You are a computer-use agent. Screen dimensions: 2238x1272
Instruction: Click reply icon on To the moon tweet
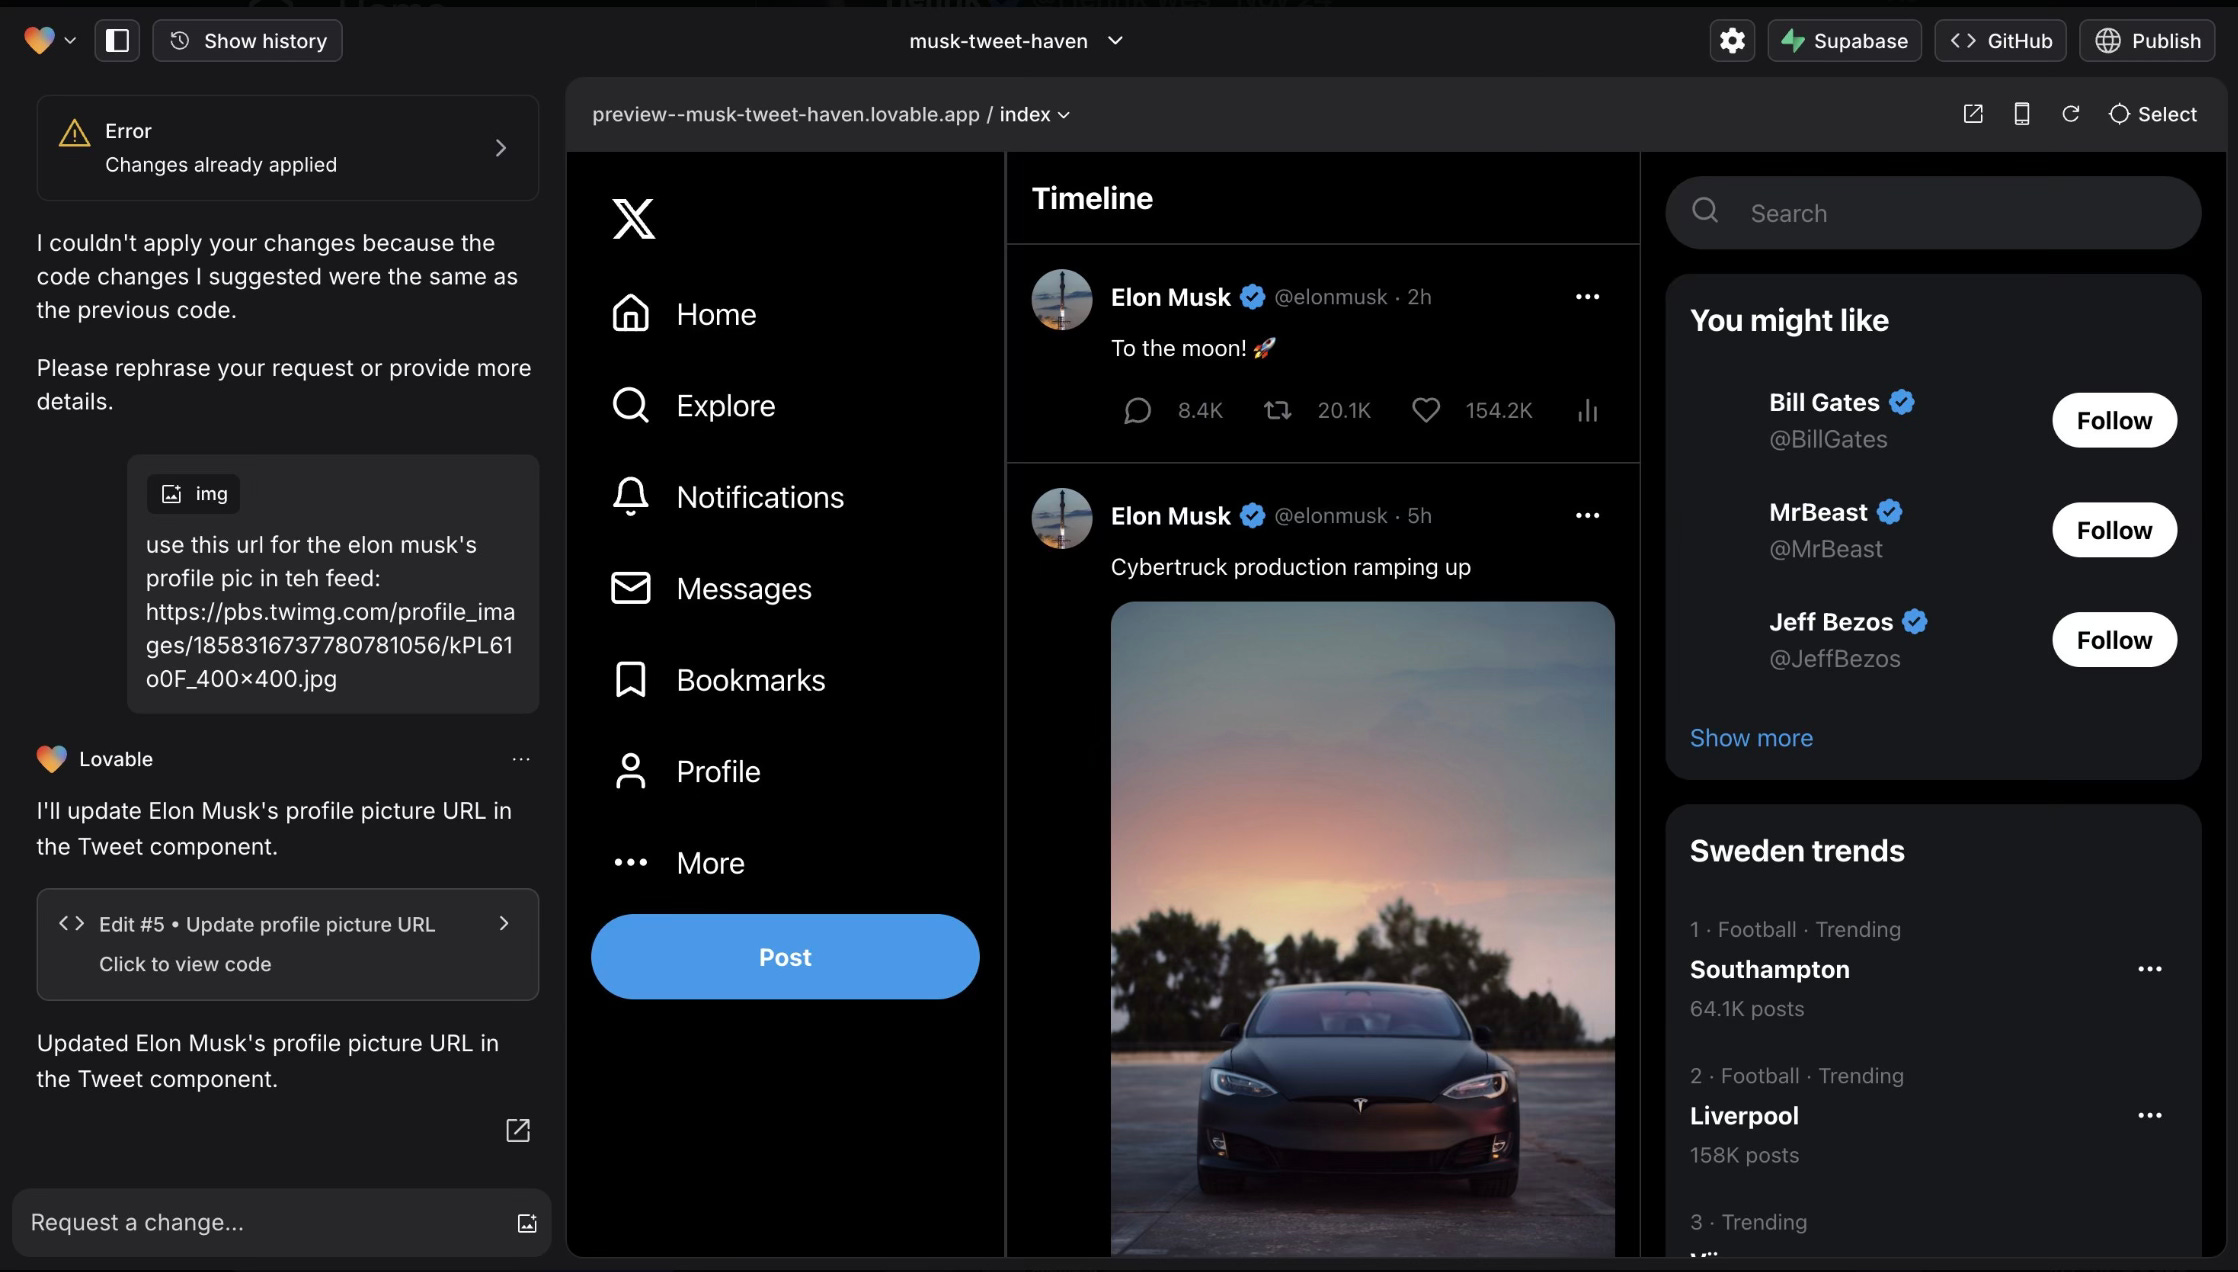(1137, 411)
